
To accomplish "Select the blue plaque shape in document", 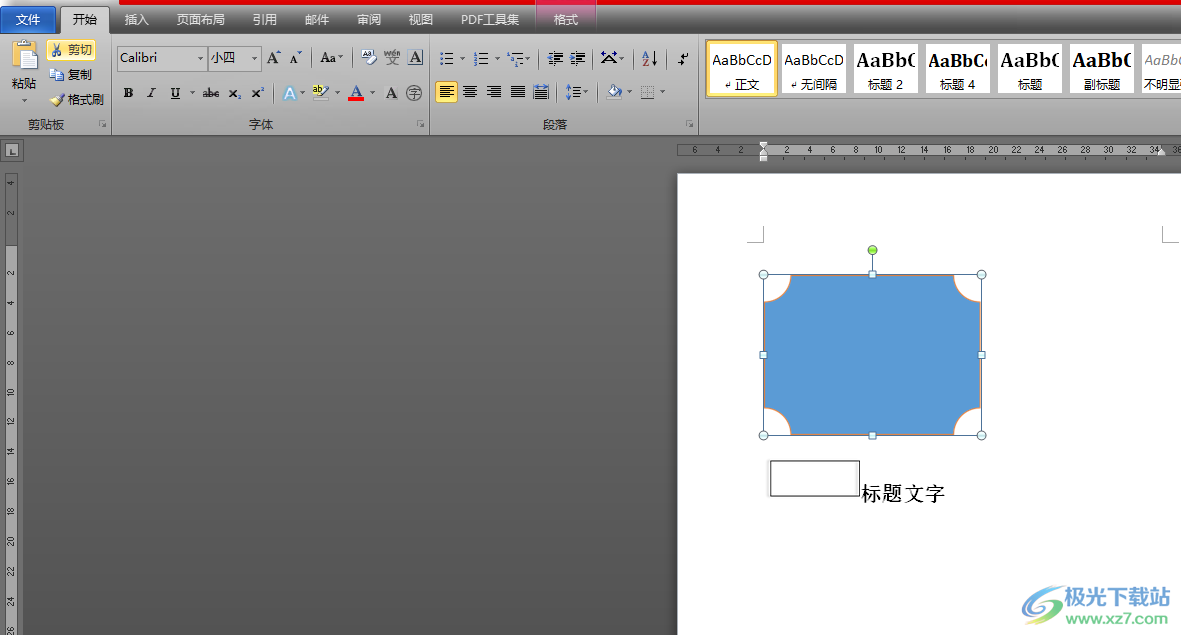I will (872, 355).
